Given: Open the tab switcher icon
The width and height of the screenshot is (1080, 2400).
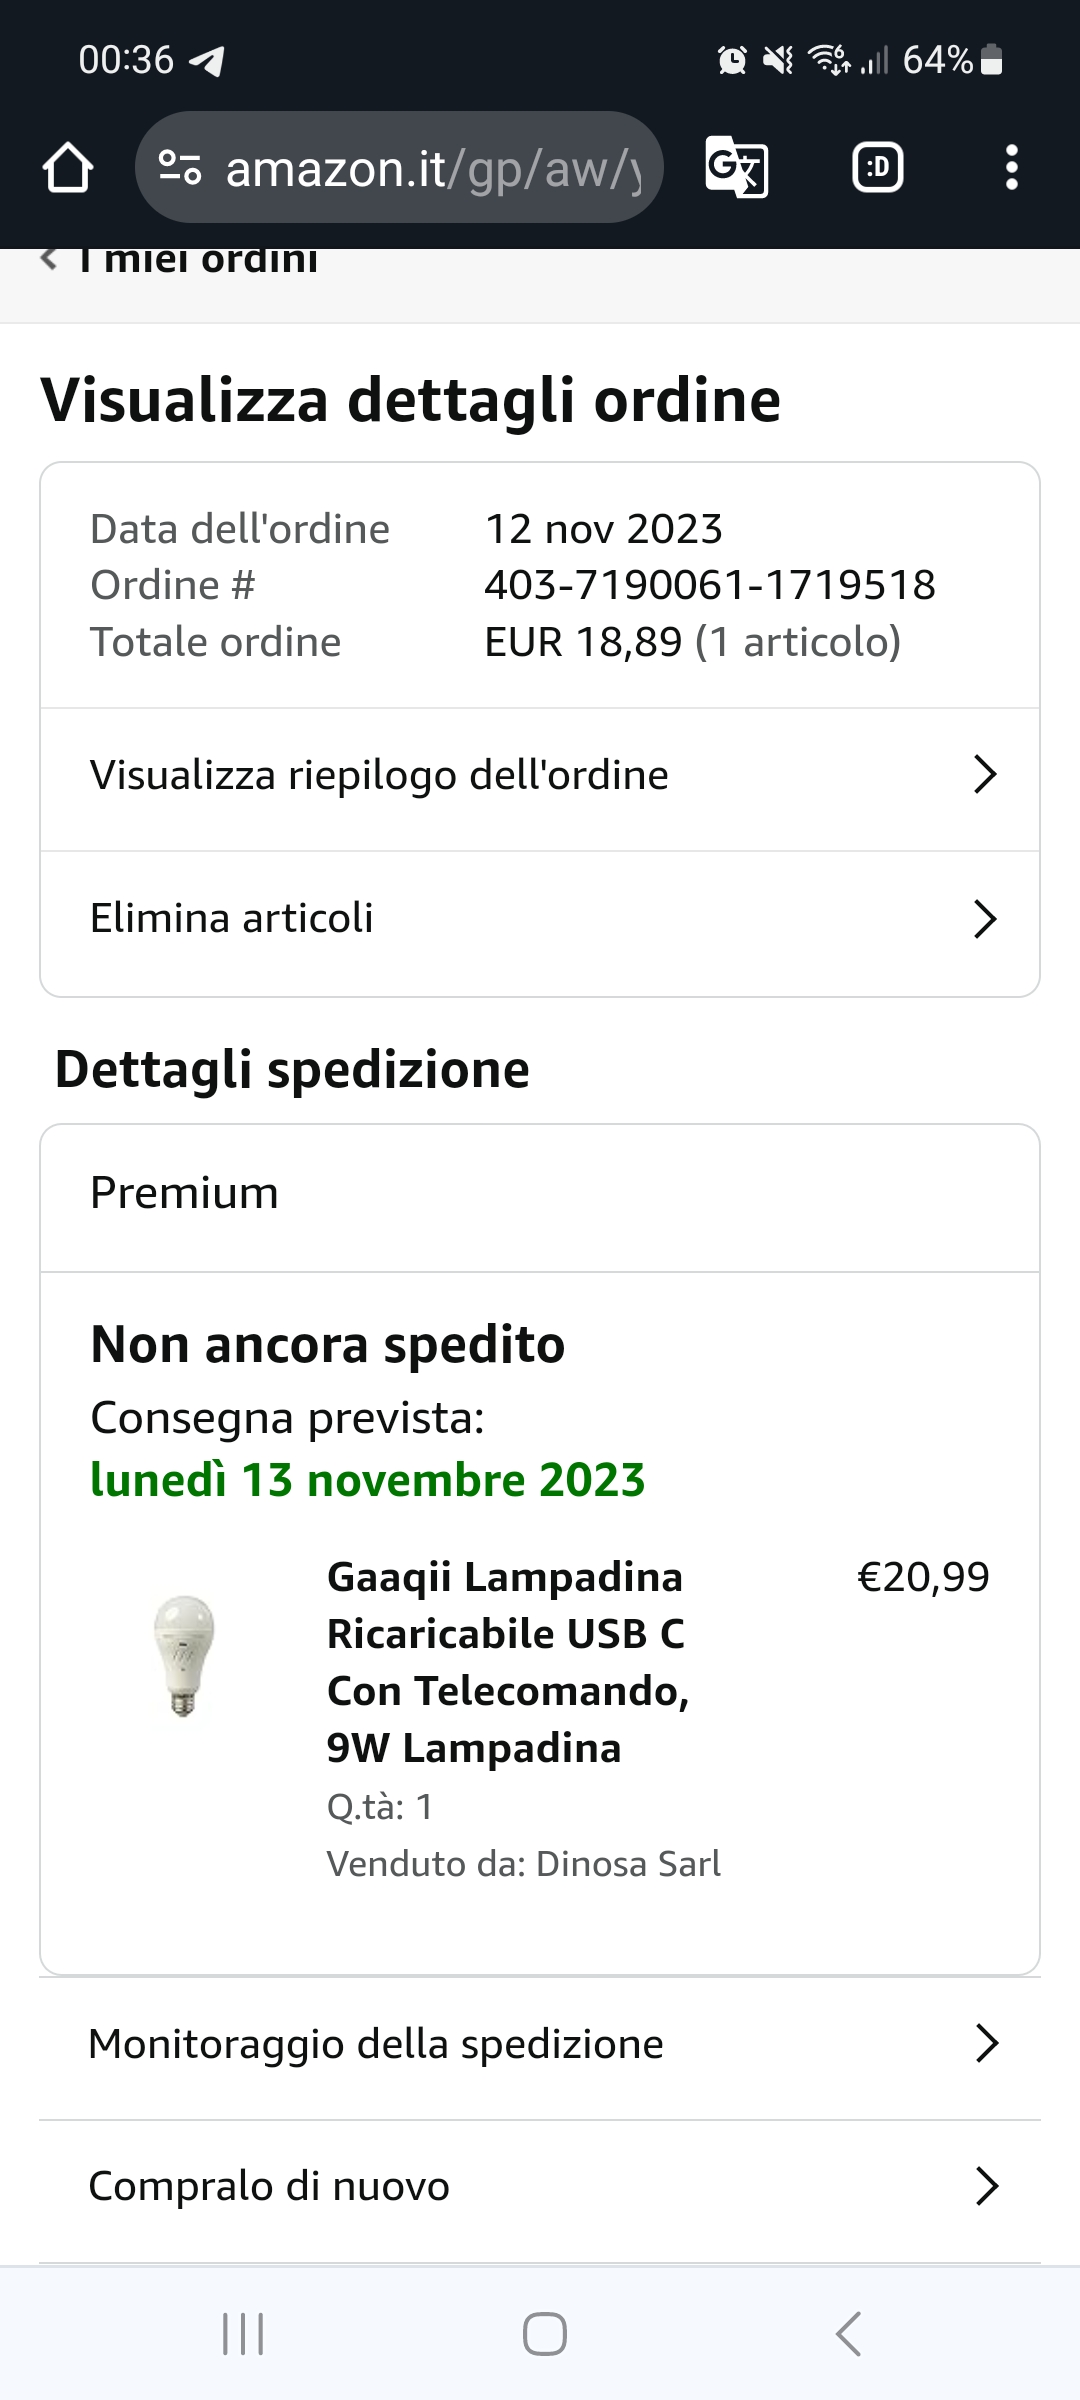Looking at the screenshot, I should point(877,167).
